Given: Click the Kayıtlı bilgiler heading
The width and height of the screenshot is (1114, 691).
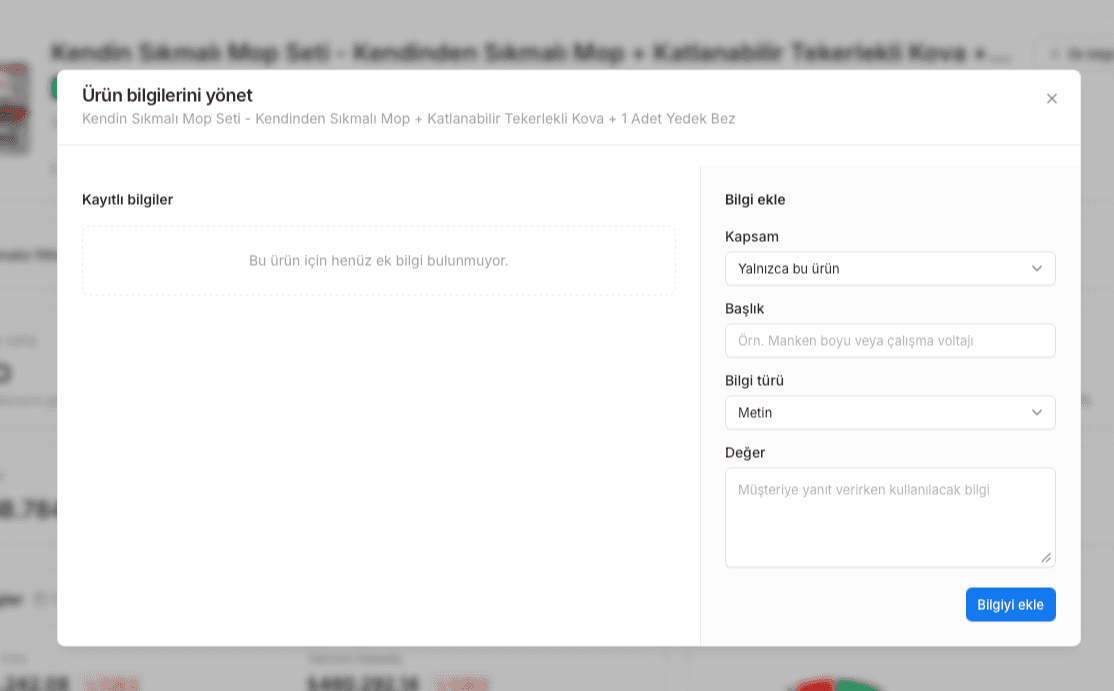Looking at the screenshot, I should (128, 200).
